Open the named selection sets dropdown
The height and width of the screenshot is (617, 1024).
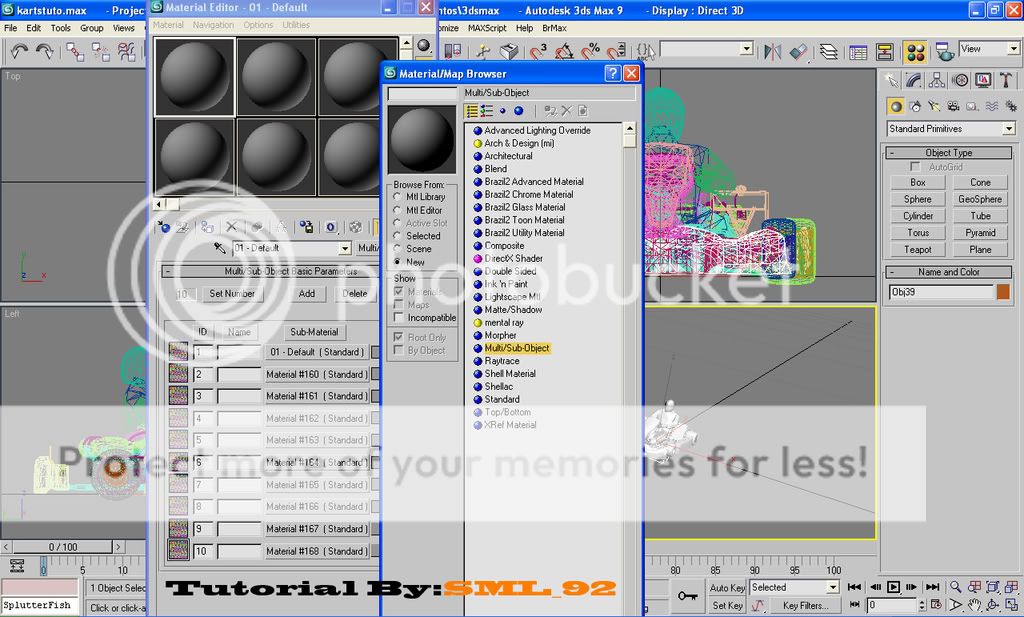tap(707, 49)
